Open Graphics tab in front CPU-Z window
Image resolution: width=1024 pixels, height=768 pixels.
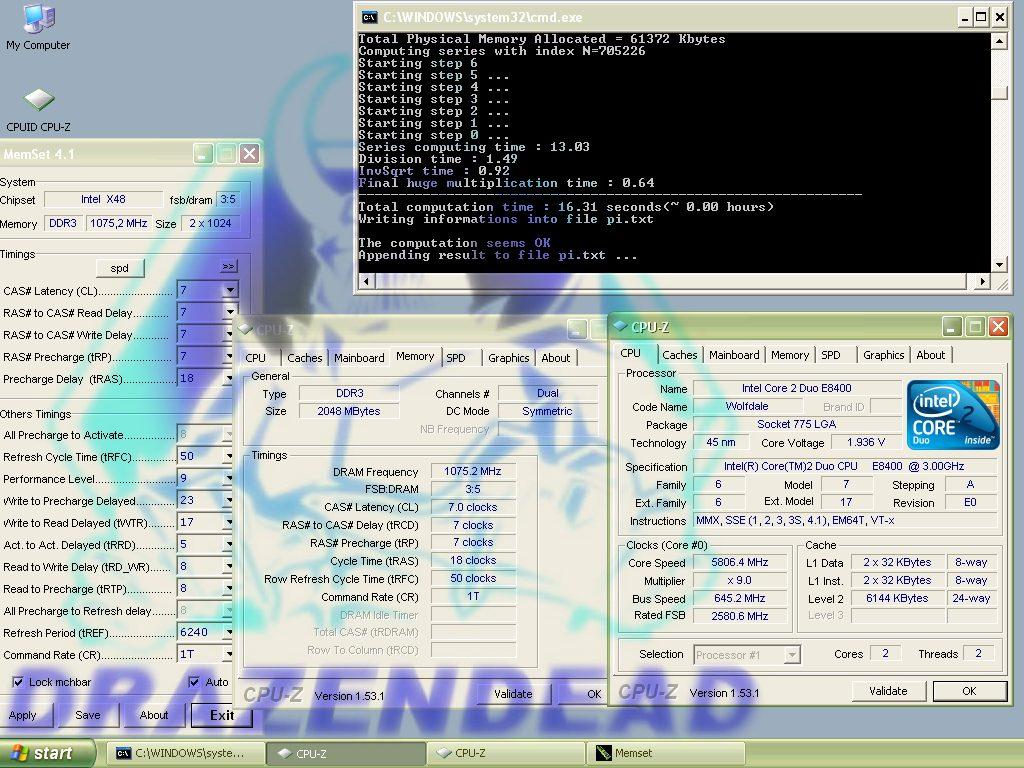(x=884, y=355)
